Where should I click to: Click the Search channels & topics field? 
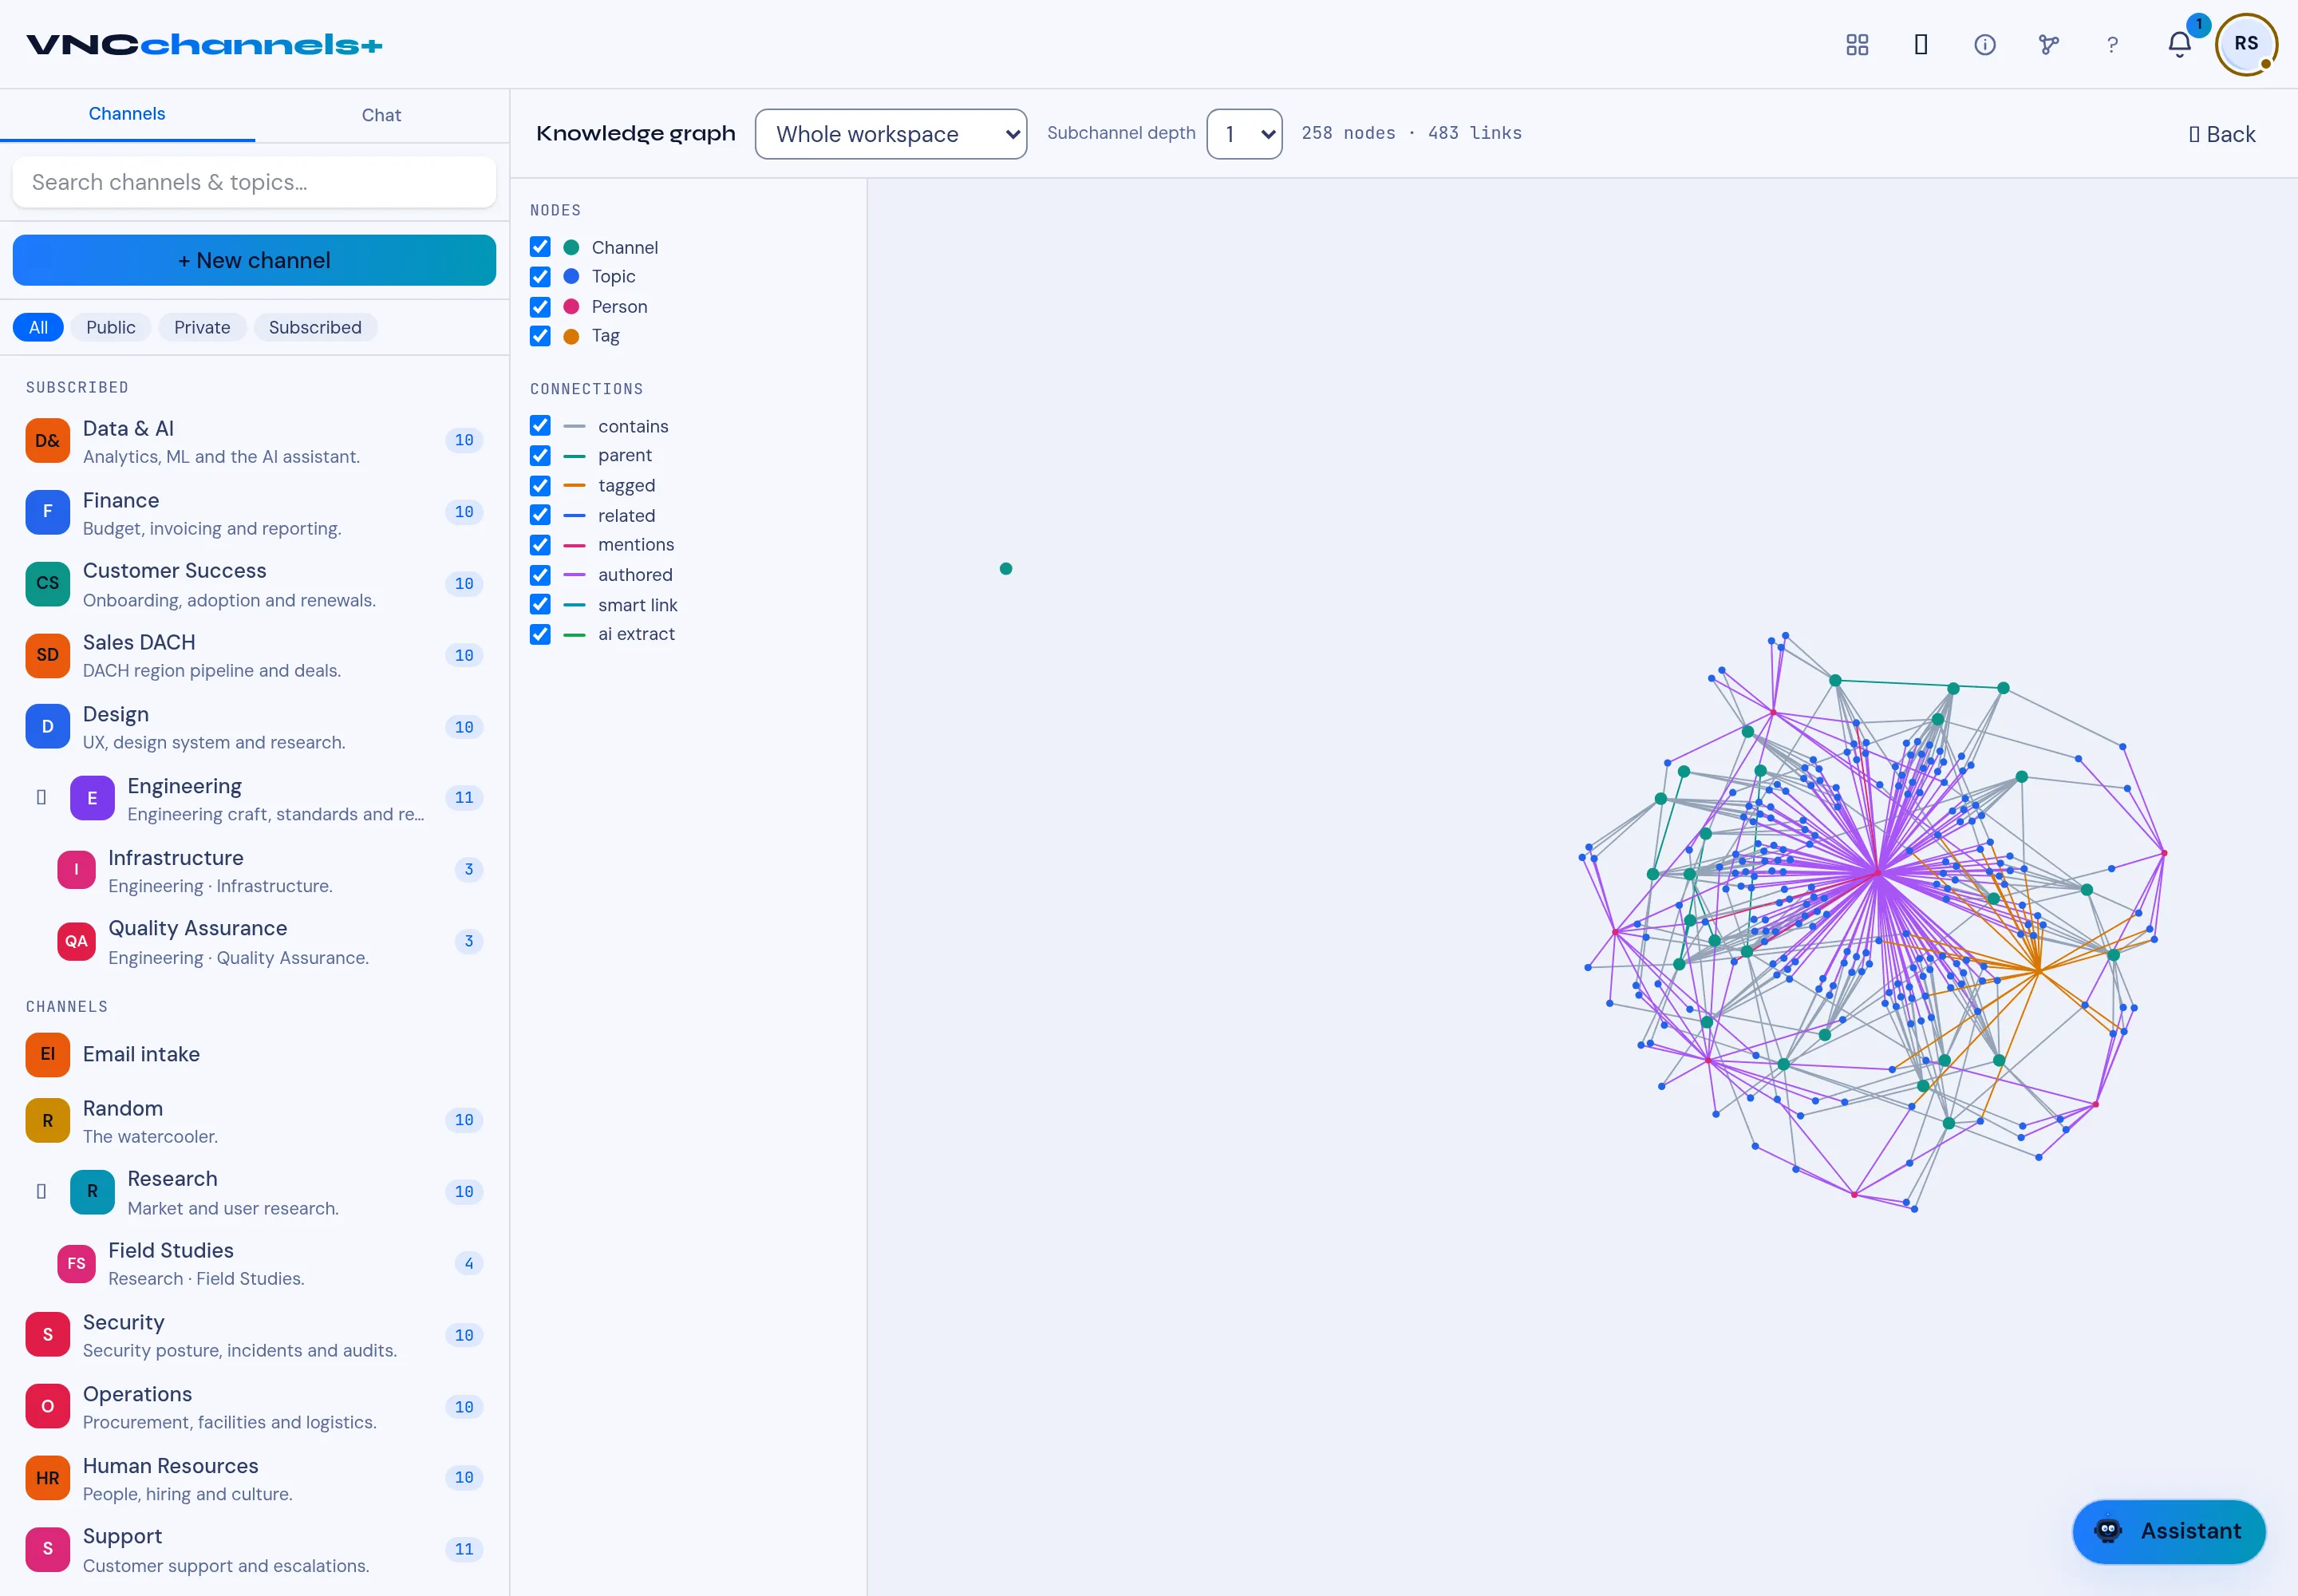pyautogui.click(x=254, y=182)
